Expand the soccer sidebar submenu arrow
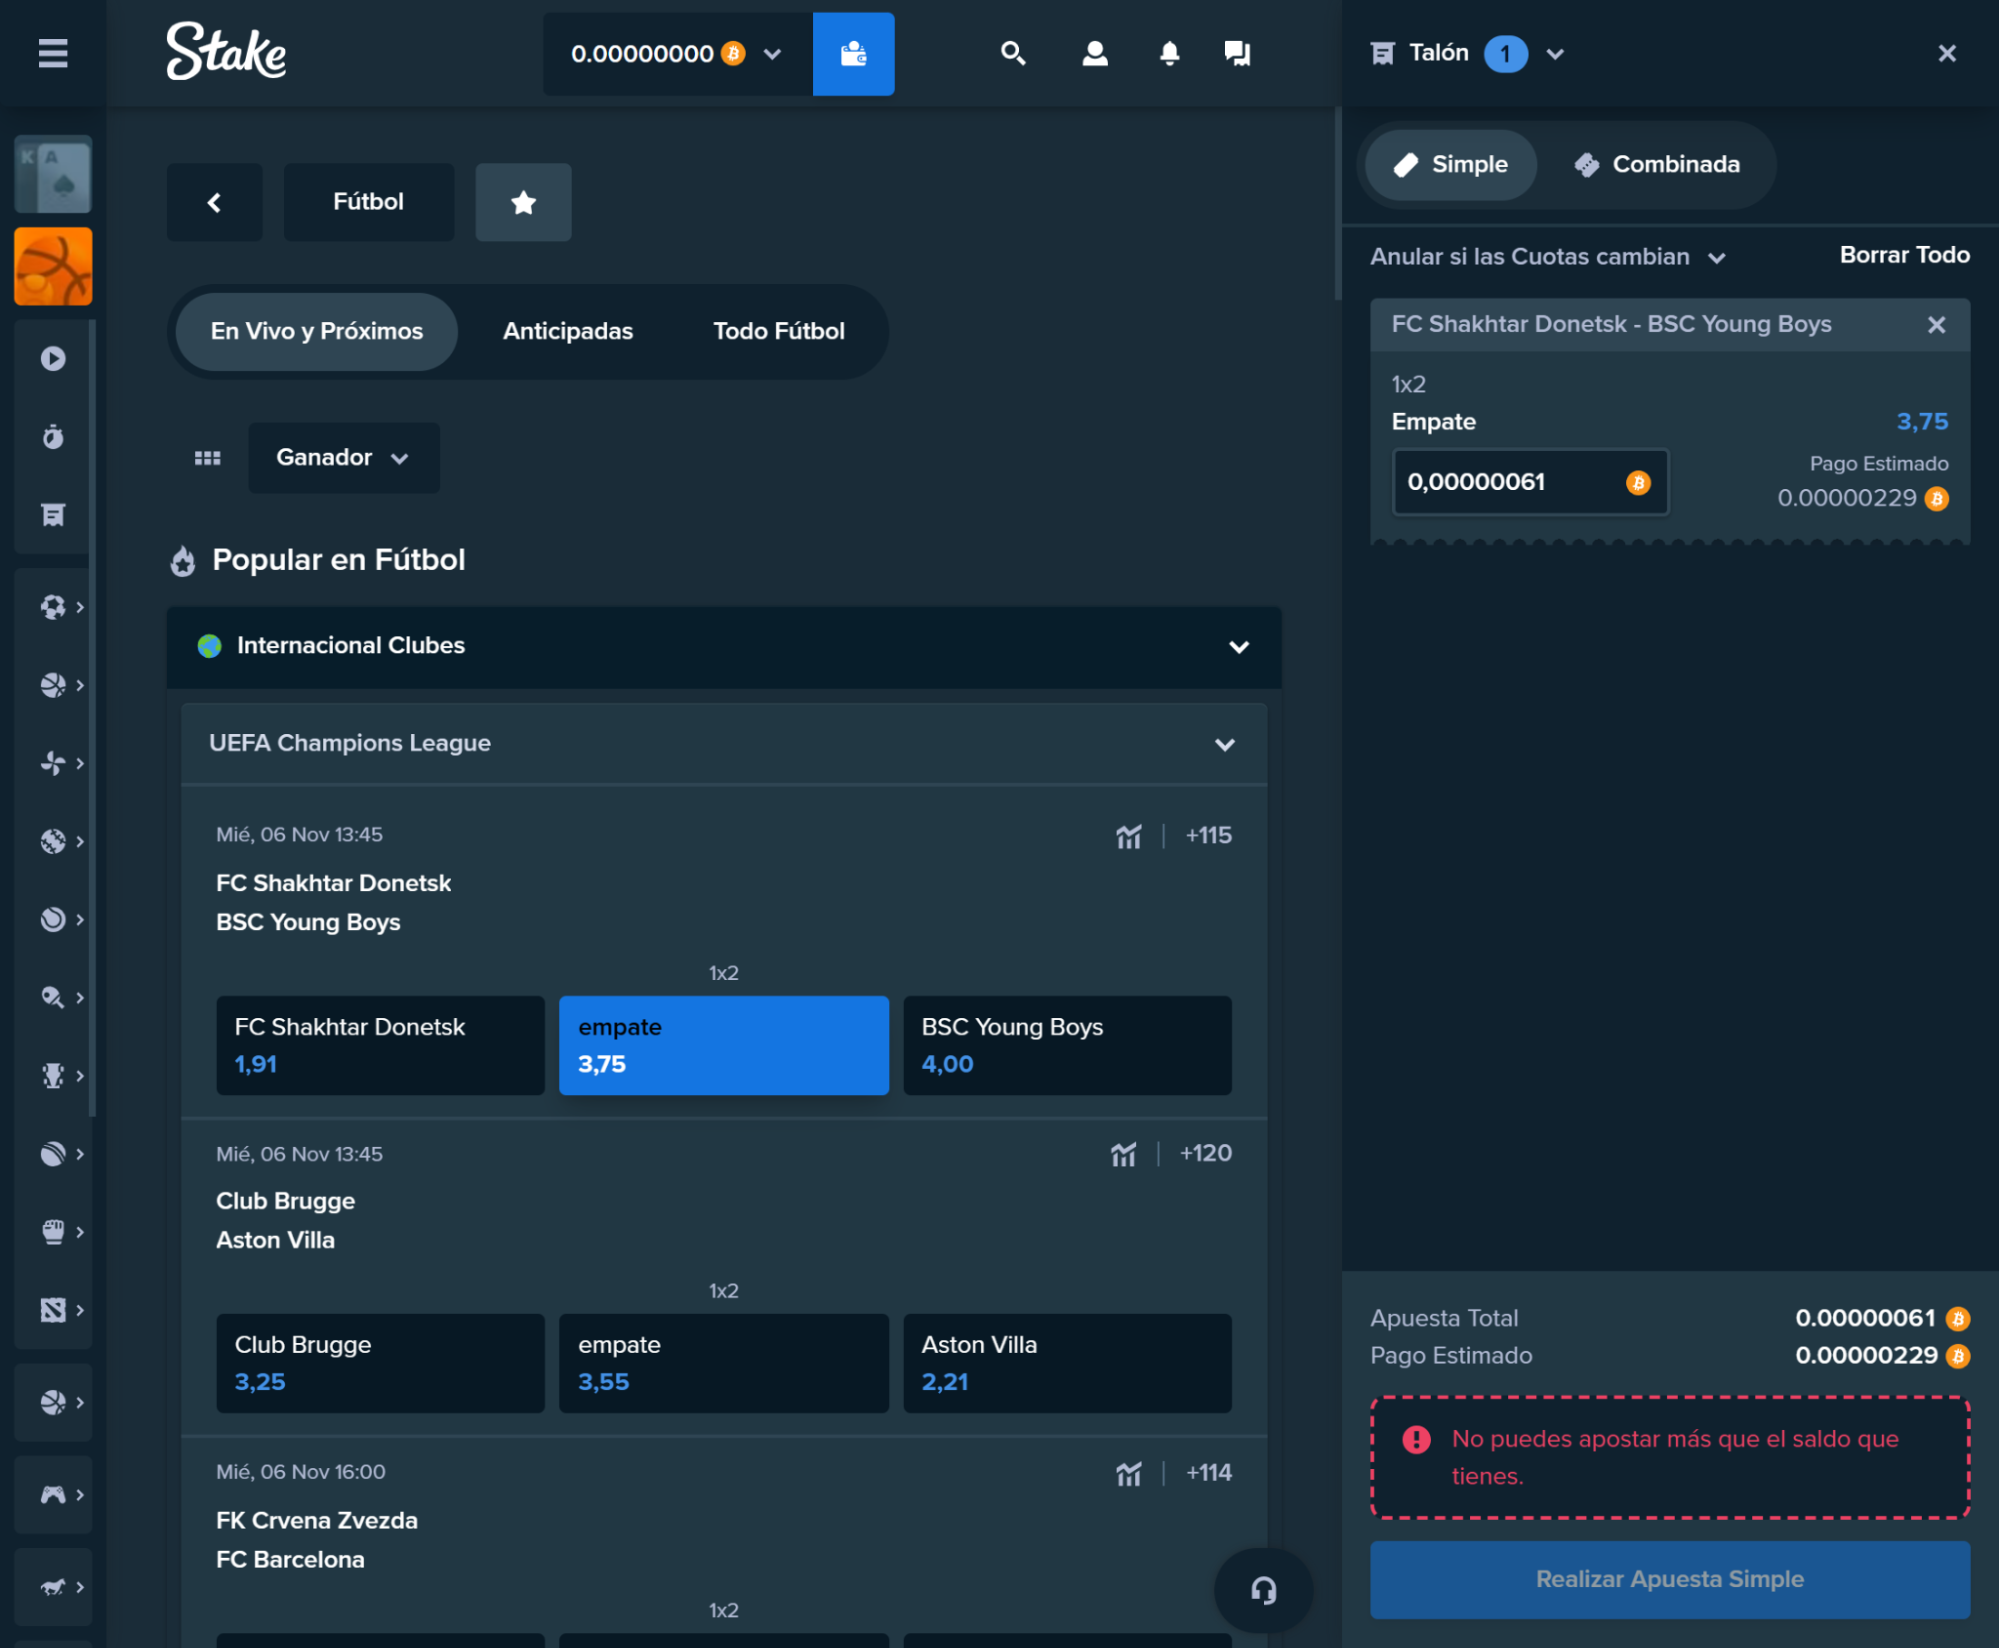The width and height of the screenshot is (1999, 1648). coord(80,607)
